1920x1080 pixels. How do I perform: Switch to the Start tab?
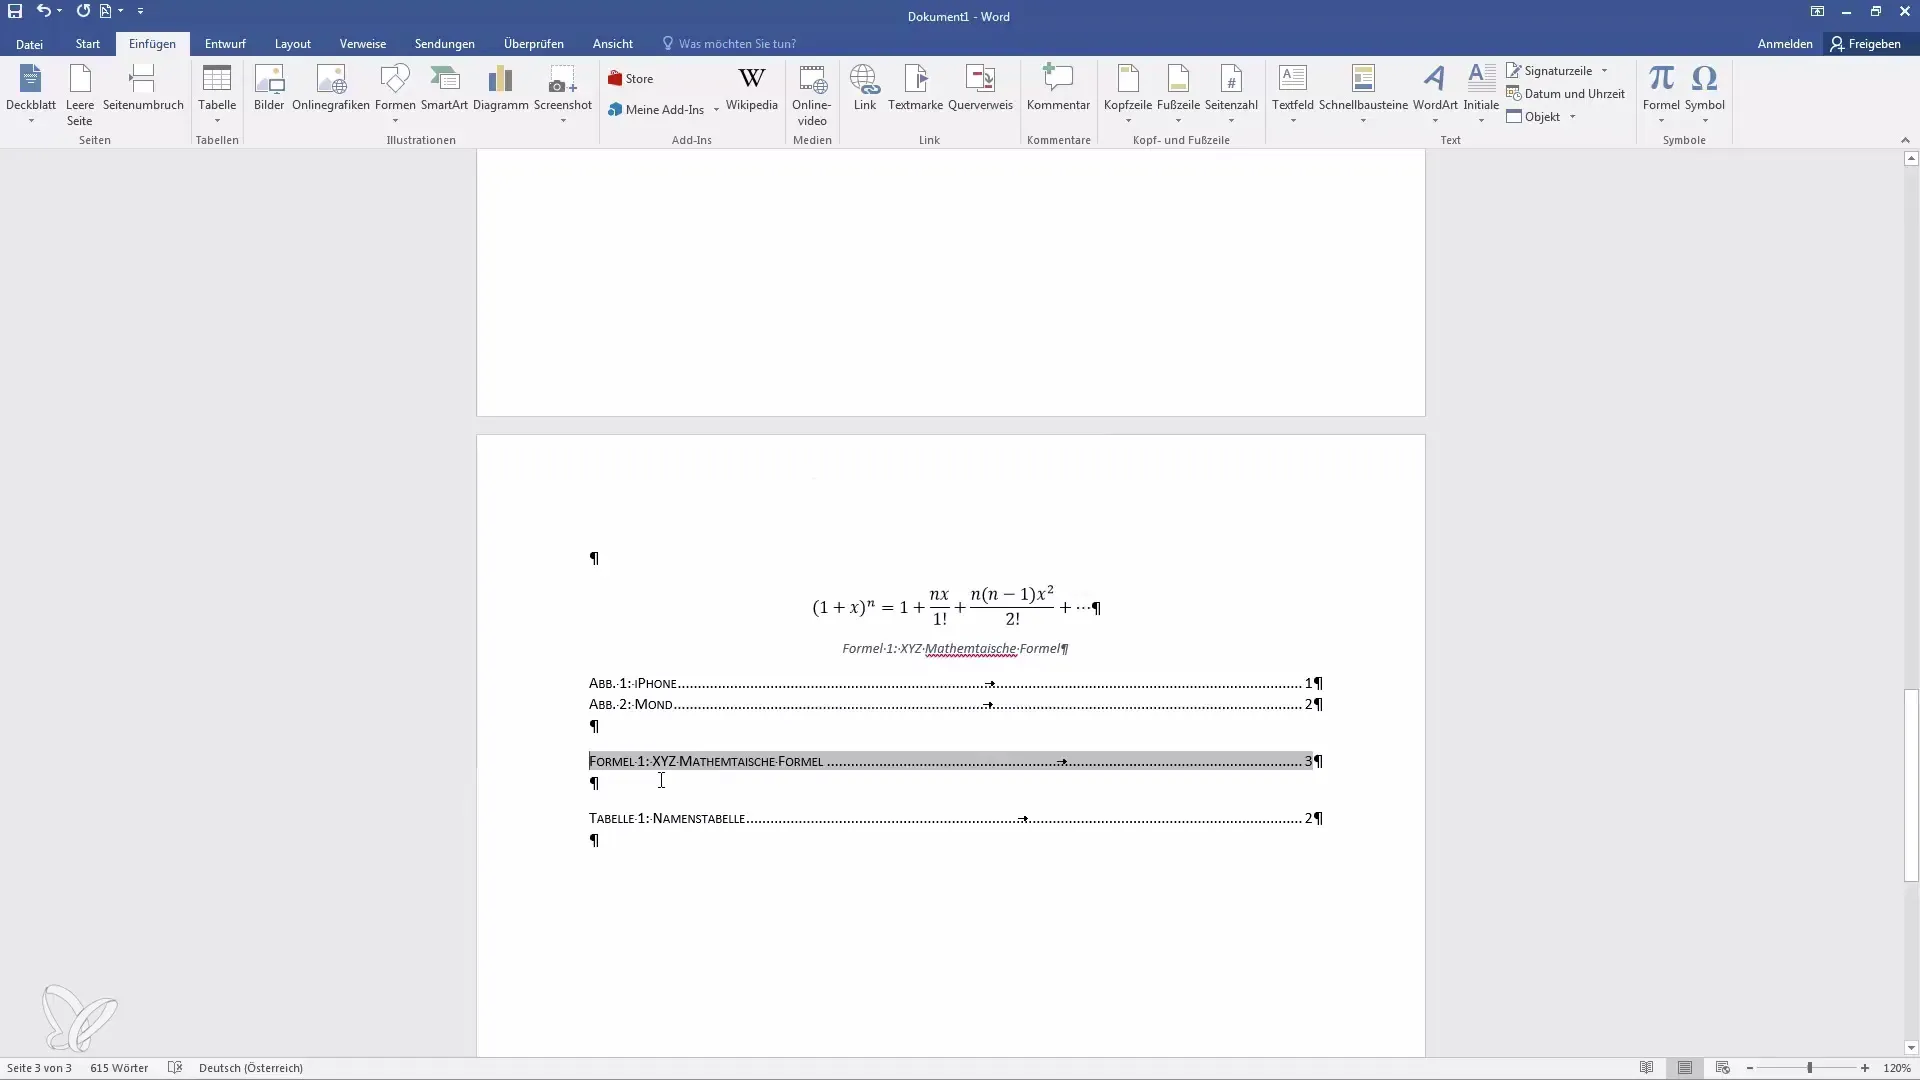[x=88, y=44]
